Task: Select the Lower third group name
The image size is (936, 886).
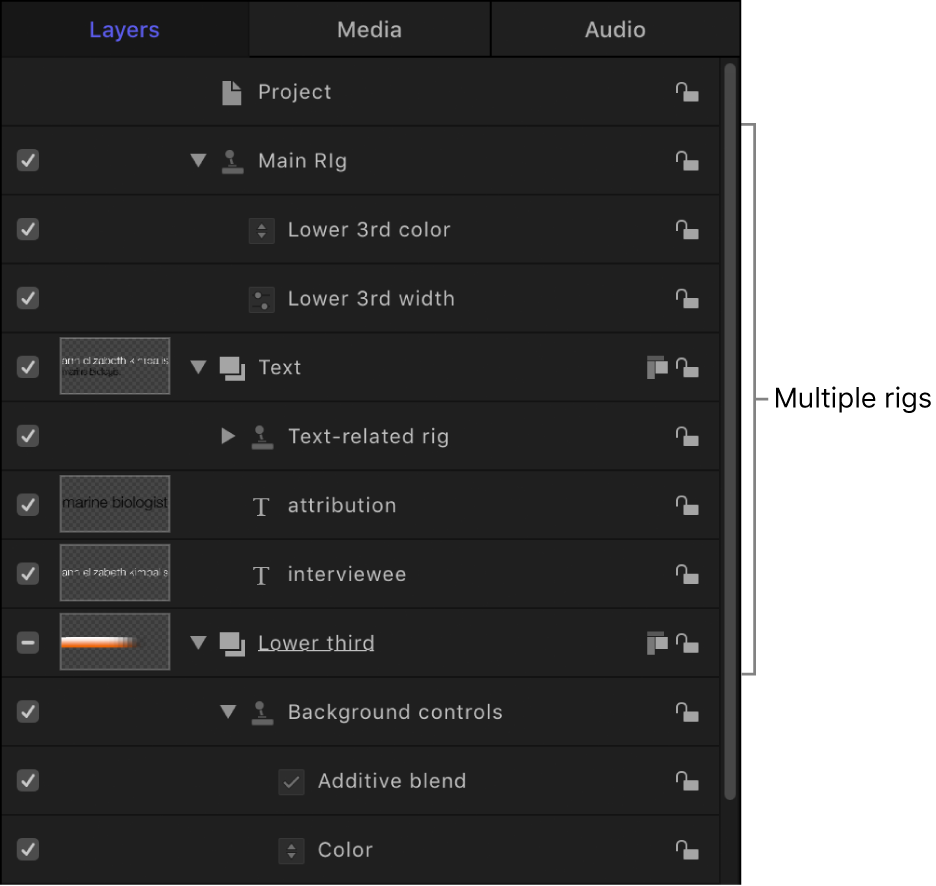Action: pyautogui.click(x=316, y=643)
